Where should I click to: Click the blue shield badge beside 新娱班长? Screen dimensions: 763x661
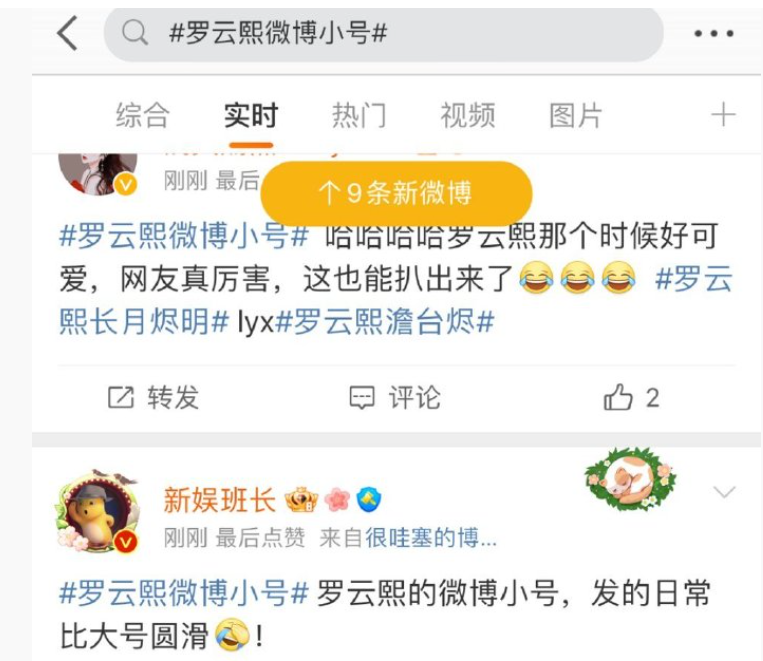pyautogui.click(x=369, y=500)
